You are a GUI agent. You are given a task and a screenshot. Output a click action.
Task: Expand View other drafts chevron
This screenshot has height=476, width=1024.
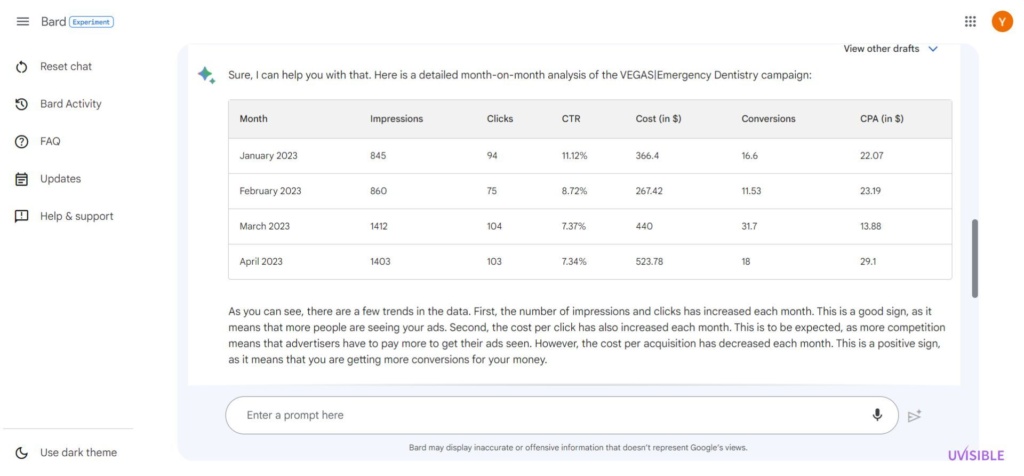933,49
